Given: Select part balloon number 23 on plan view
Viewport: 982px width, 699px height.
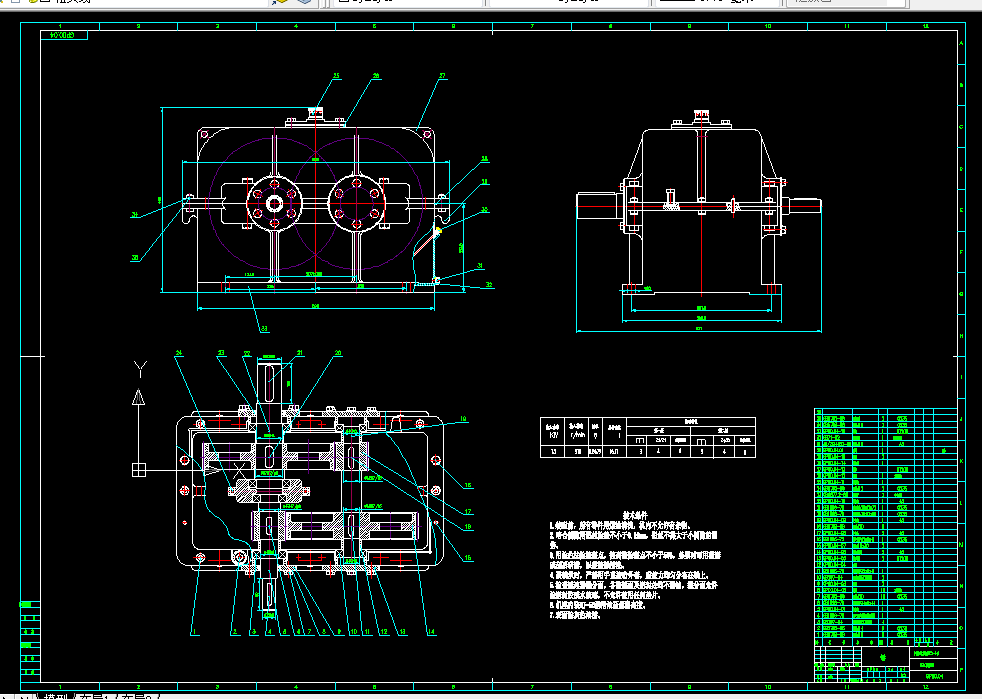Looking at the screenshot, I should click(x=221, y=353).
